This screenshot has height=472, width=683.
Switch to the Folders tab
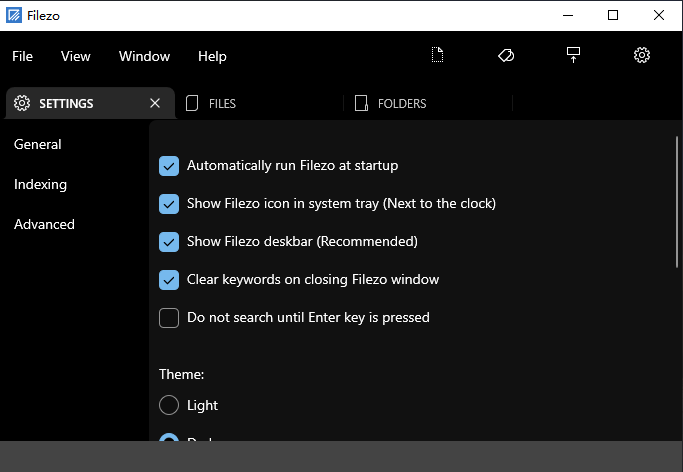click(x=402, y=103)
